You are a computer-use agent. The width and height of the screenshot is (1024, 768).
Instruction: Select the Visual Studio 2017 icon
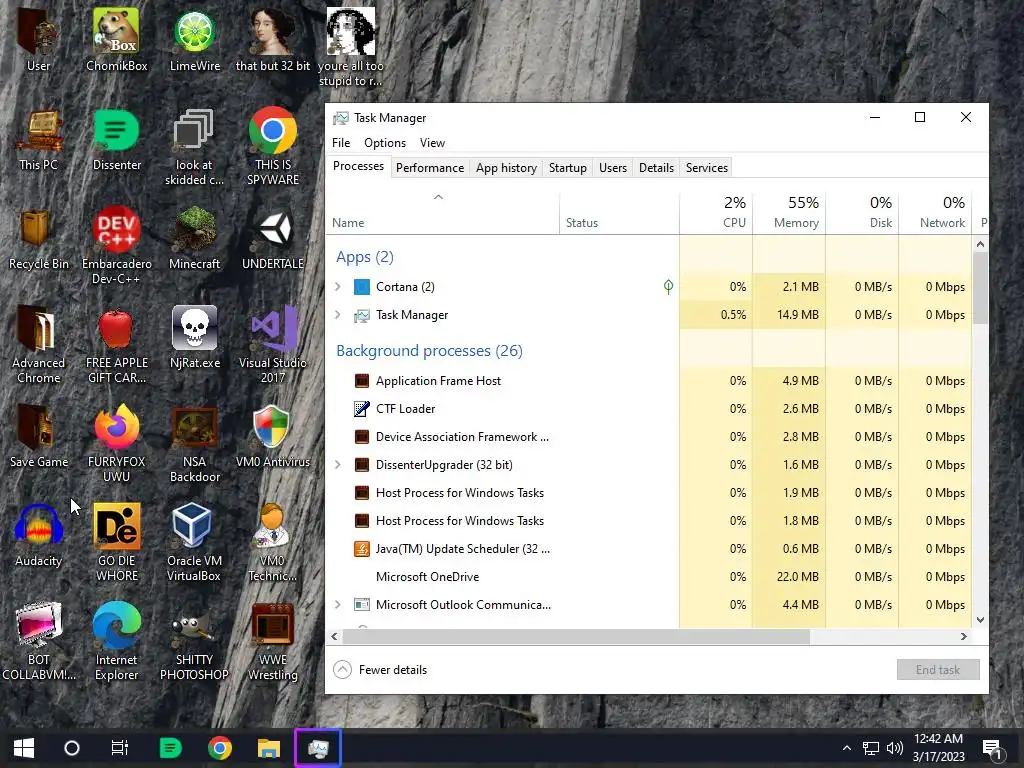coord(273,345)
